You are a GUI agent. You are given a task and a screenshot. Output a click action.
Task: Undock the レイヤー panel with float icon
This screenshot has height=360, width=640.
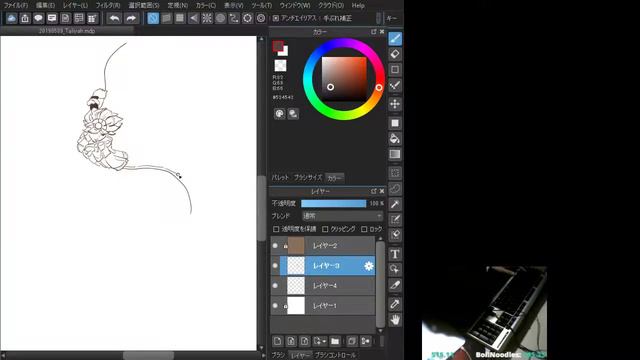coord(373,191)
